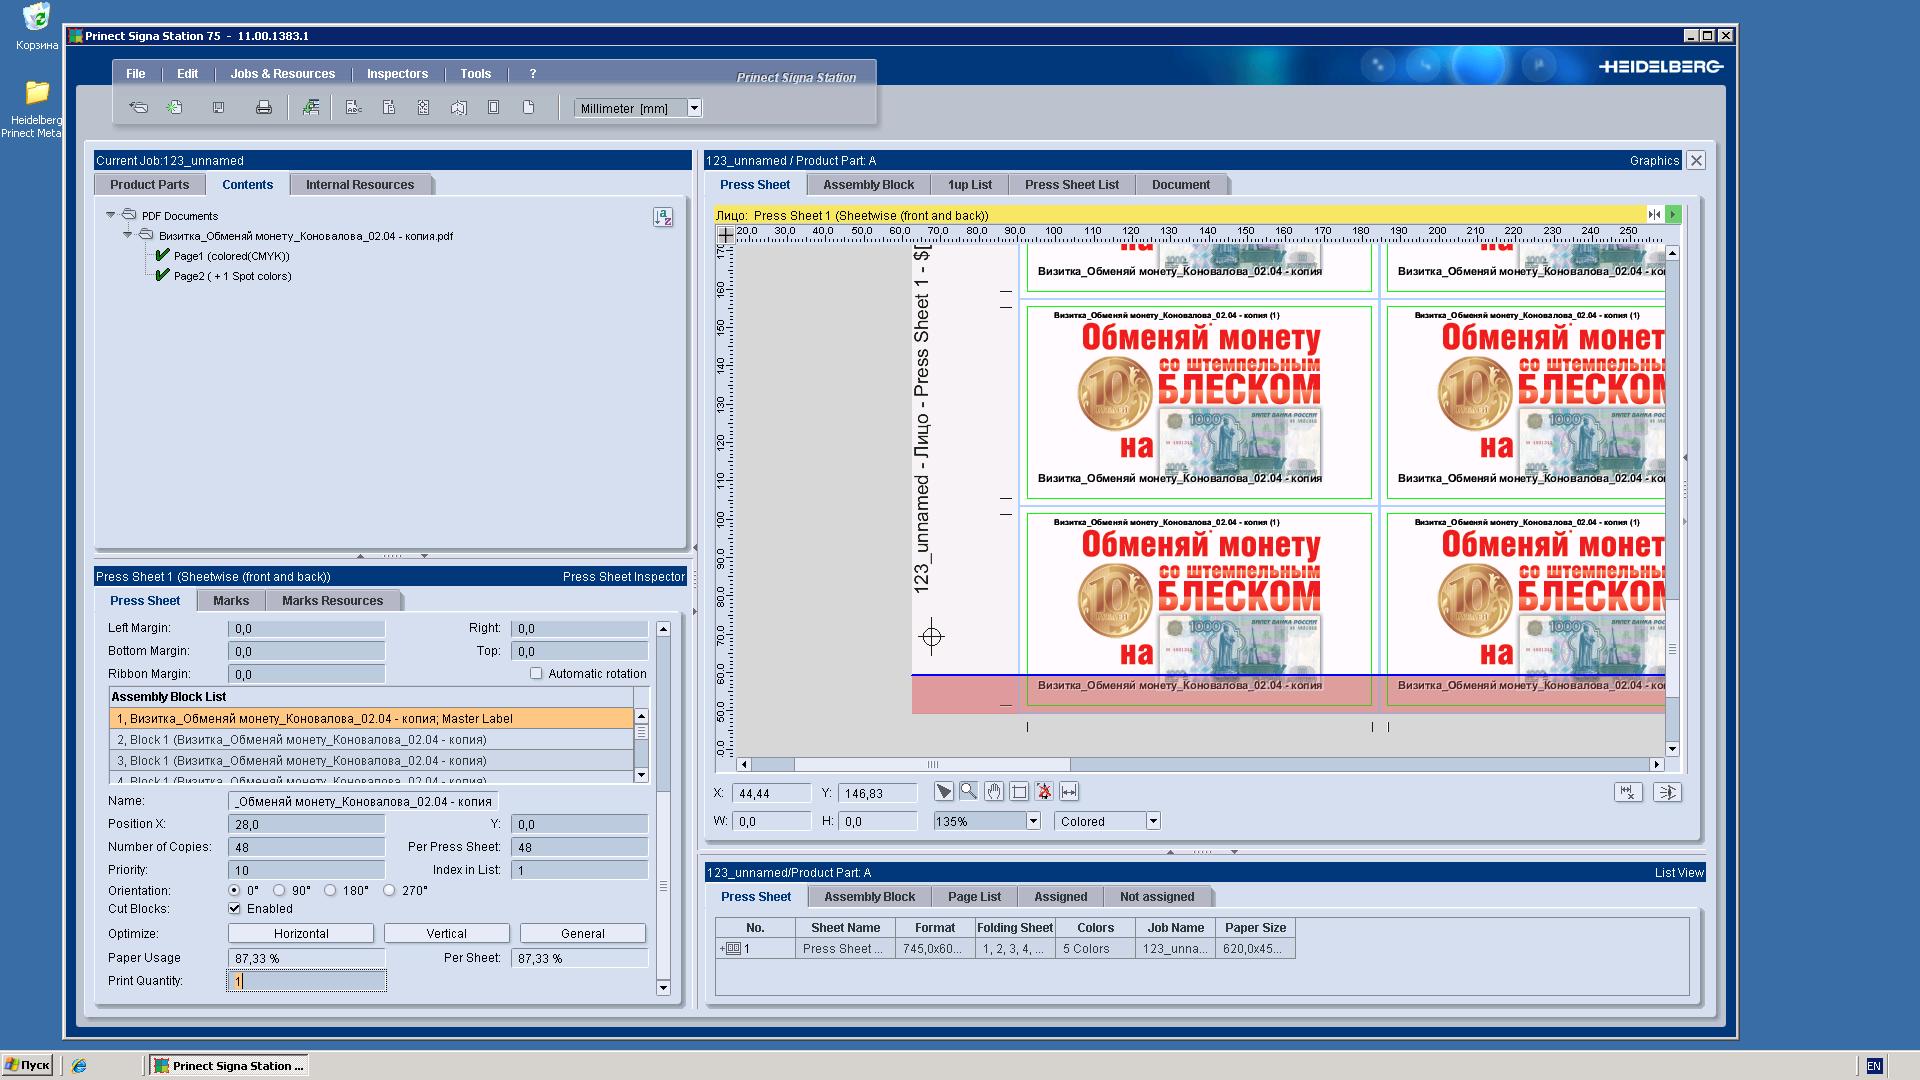Click the mirror toggle icon in yellow bar

[x=1655, y=215]
